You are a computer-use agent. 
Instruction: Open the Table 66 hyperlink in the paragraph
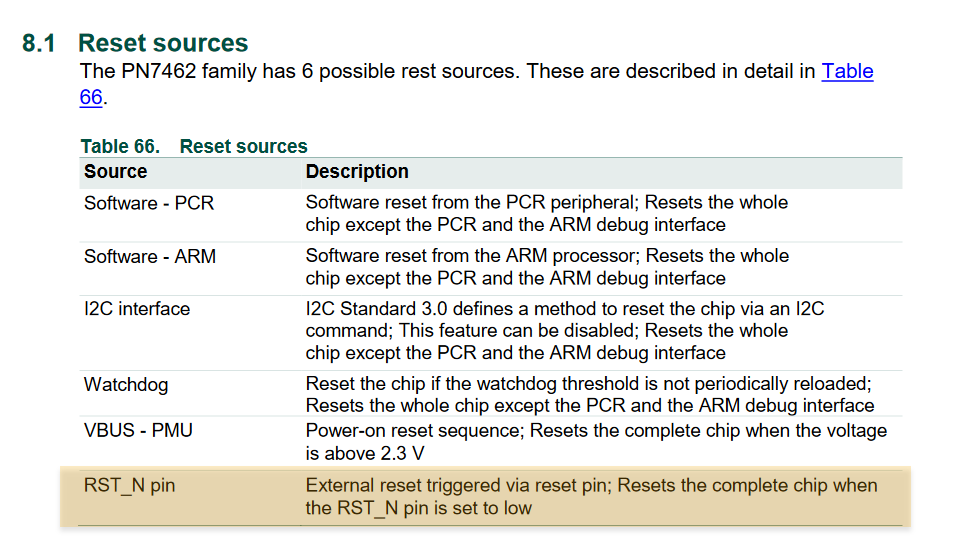(847, 72)
